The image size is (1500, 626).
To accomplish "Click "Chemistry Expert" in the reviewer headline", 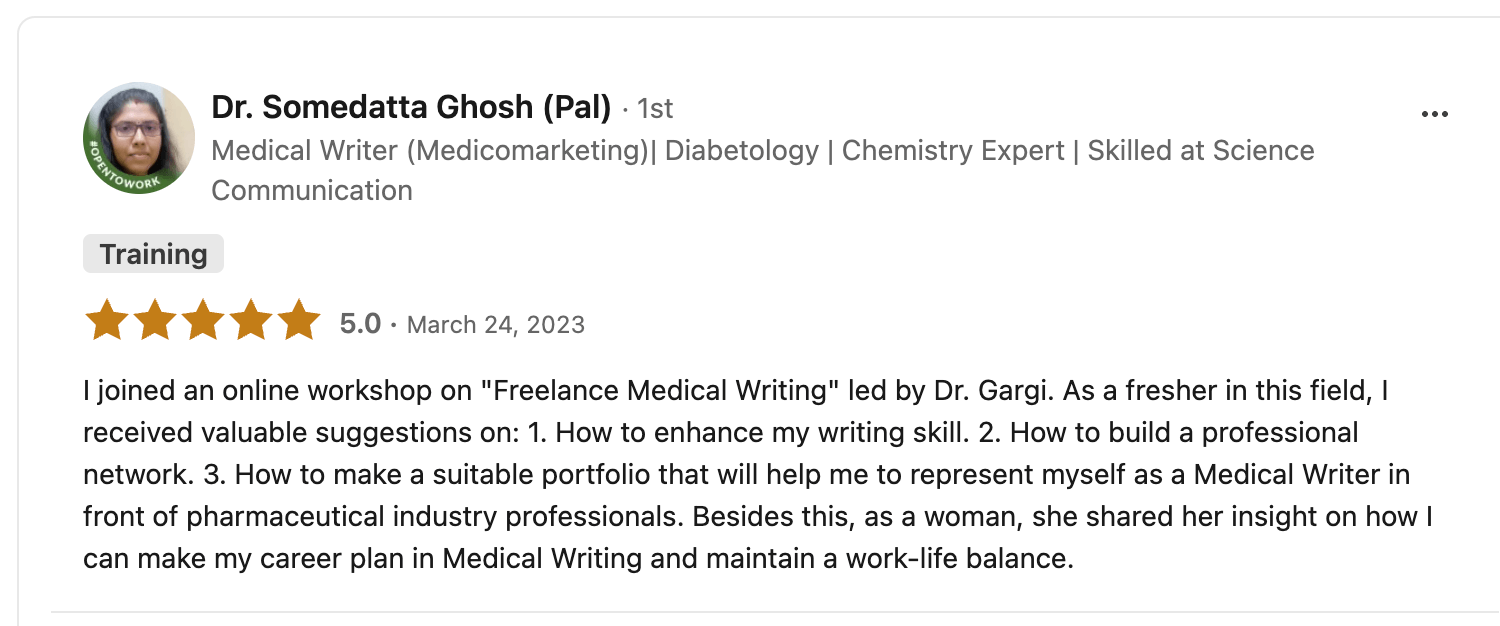I will 953,151.
